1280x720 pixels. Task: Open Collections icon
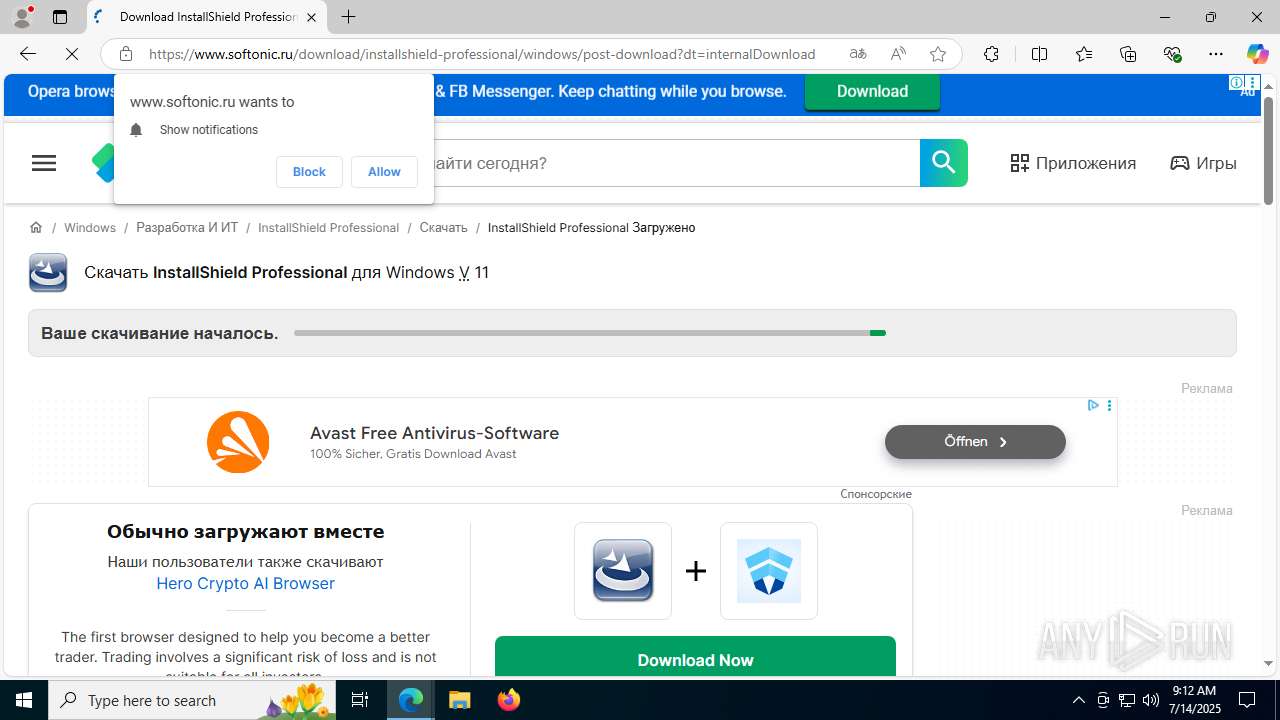coord(1128,54)
